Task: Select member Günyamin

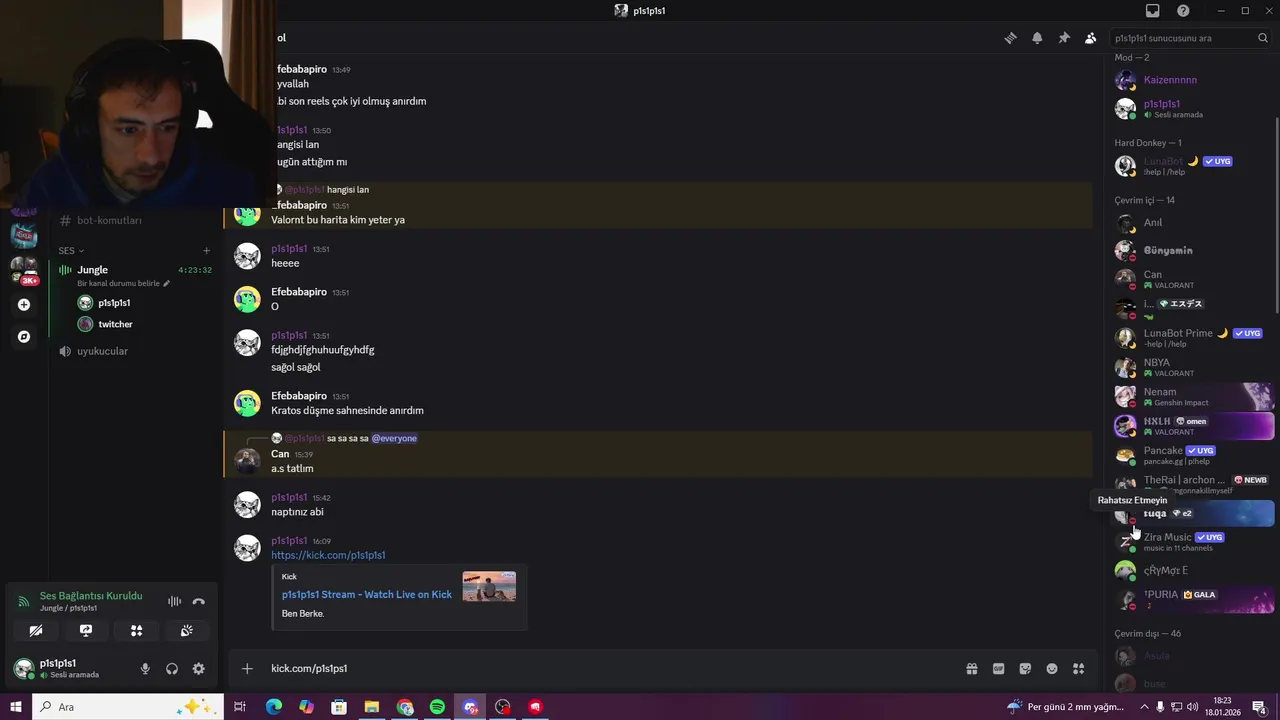Action: [1194, 251]
